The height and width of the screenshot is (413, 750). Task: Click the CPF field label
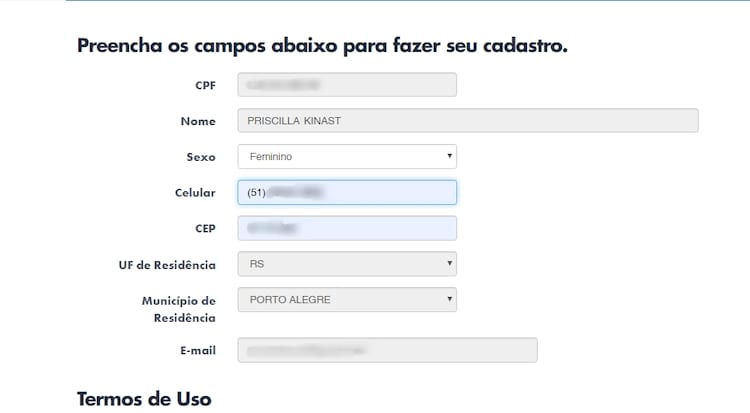205,86
